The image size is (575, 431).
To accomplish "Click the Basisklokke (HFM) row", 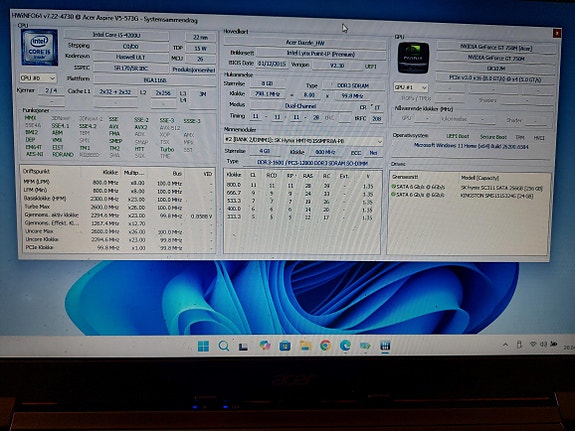I will coord(117,199).
